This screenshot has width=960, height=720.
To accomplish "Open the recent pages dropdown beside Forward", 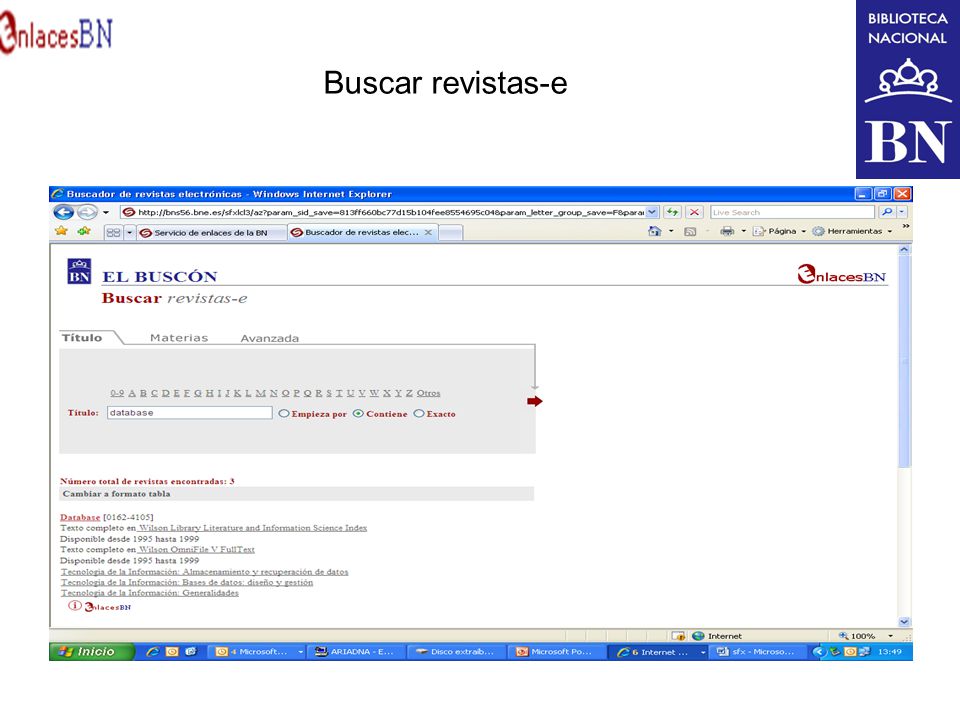I will [x=106, y=212].
